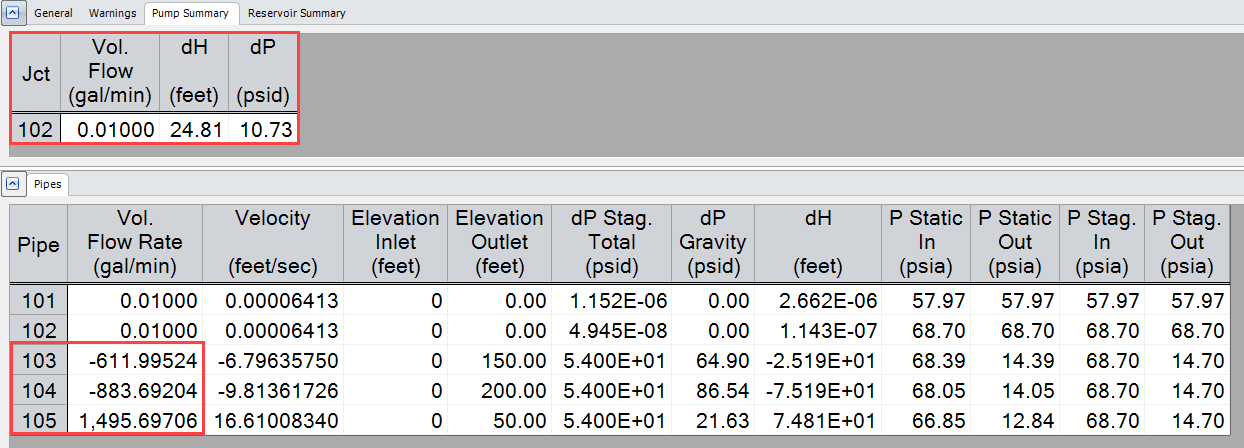Select elevation outlet cell 150.00

499,360
